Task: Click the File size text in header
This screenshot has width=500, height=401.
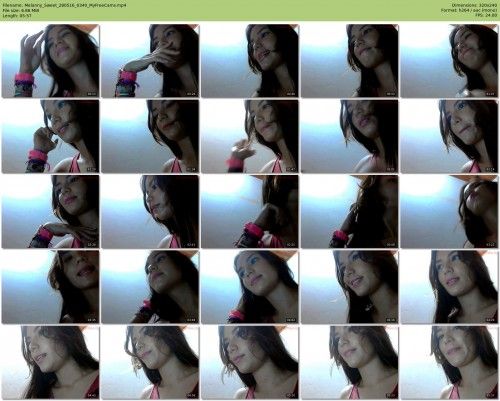Action: tap(21, 10)
